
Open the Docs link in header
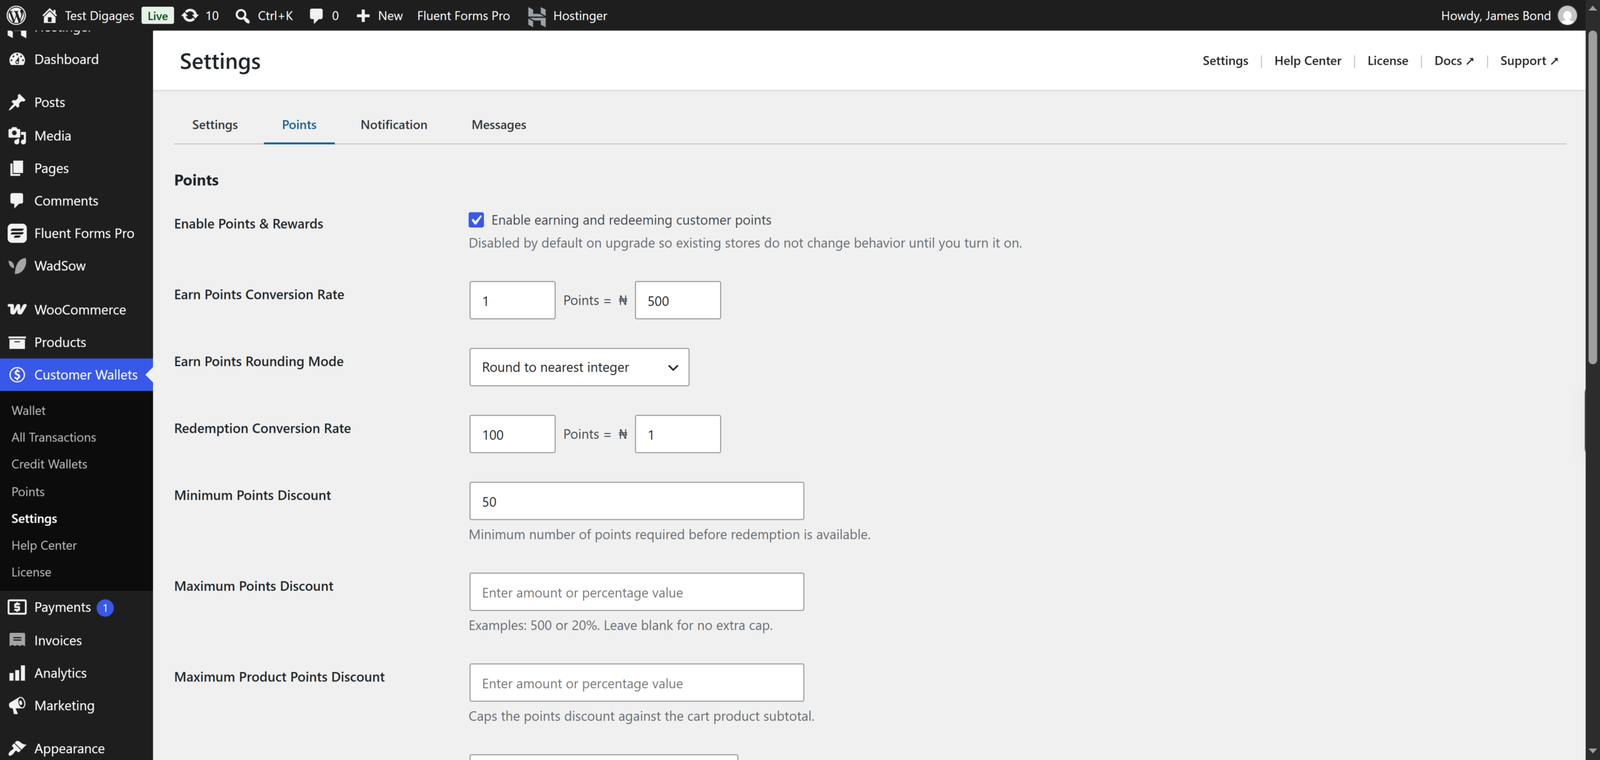pyautogui.click(x=1454, y=61)
